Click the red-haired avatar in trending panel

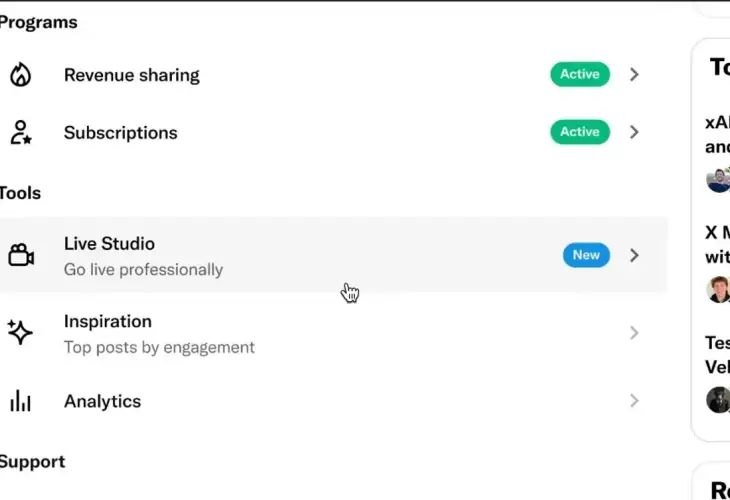pos(718,289)
